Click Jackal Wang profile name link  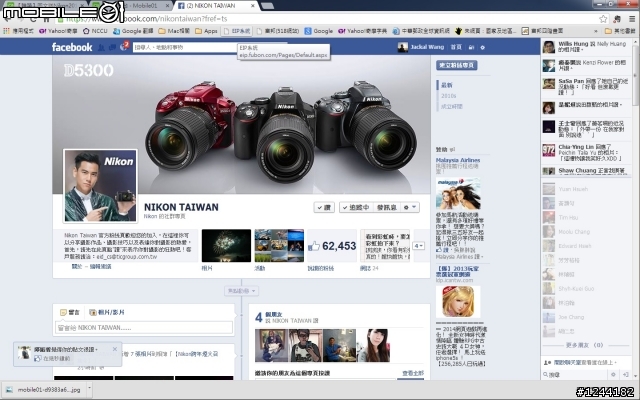(427, 47)
